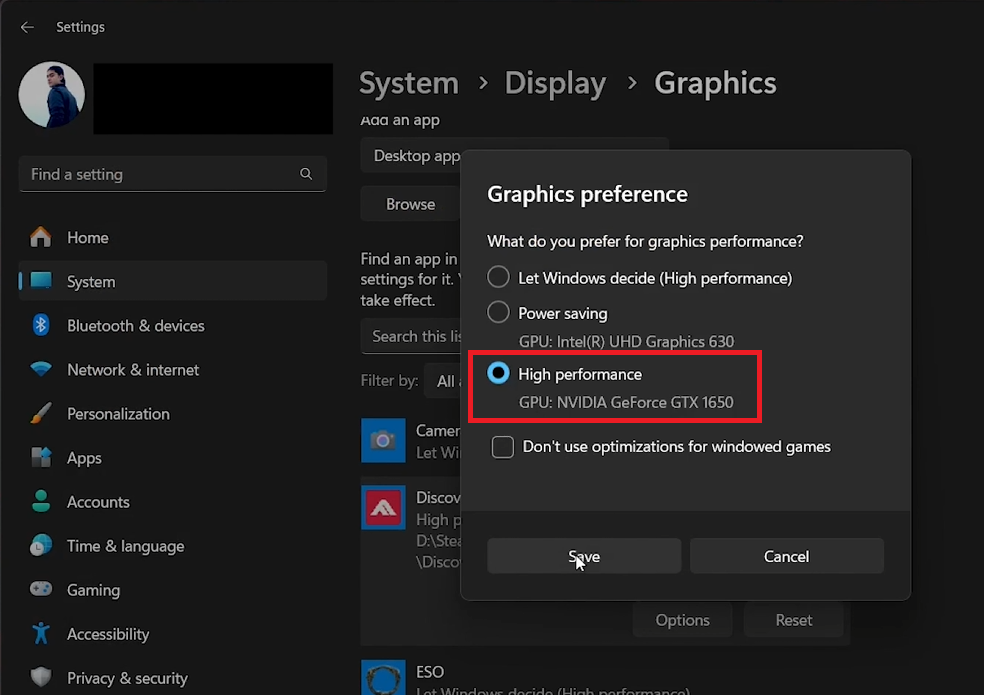The width and height of the screenshot is (984, 695).
Task: Cancel the Graphics preference dialog
Action: coord(786,556)
